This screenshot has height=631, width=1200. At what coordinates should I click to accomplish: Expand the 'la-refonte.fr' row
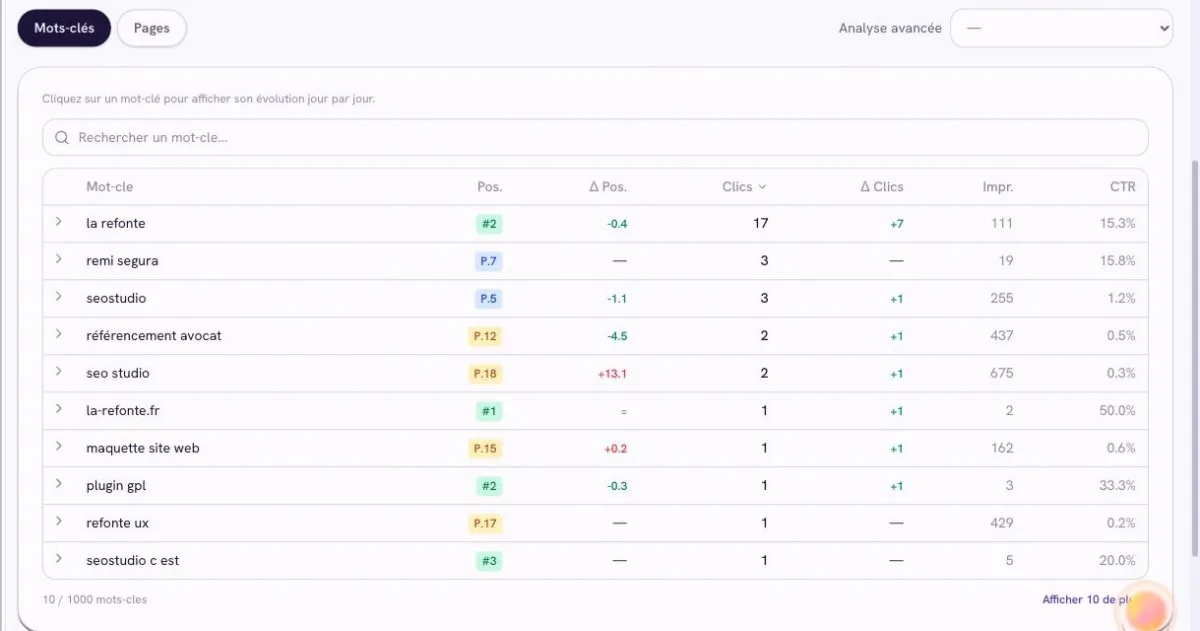coord(59,410)
